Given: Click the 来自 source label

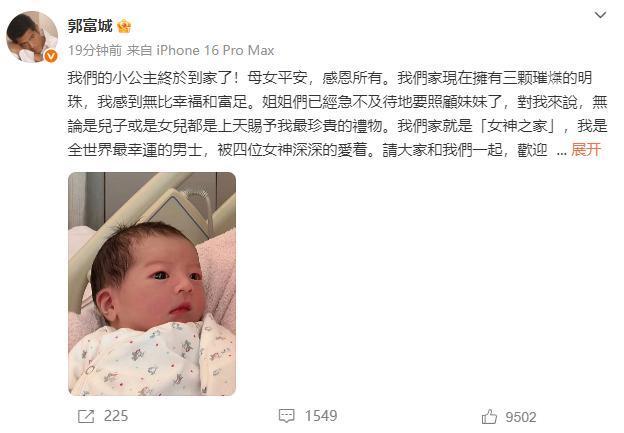Looking at the screenshot, I should [x=139, y=51].
